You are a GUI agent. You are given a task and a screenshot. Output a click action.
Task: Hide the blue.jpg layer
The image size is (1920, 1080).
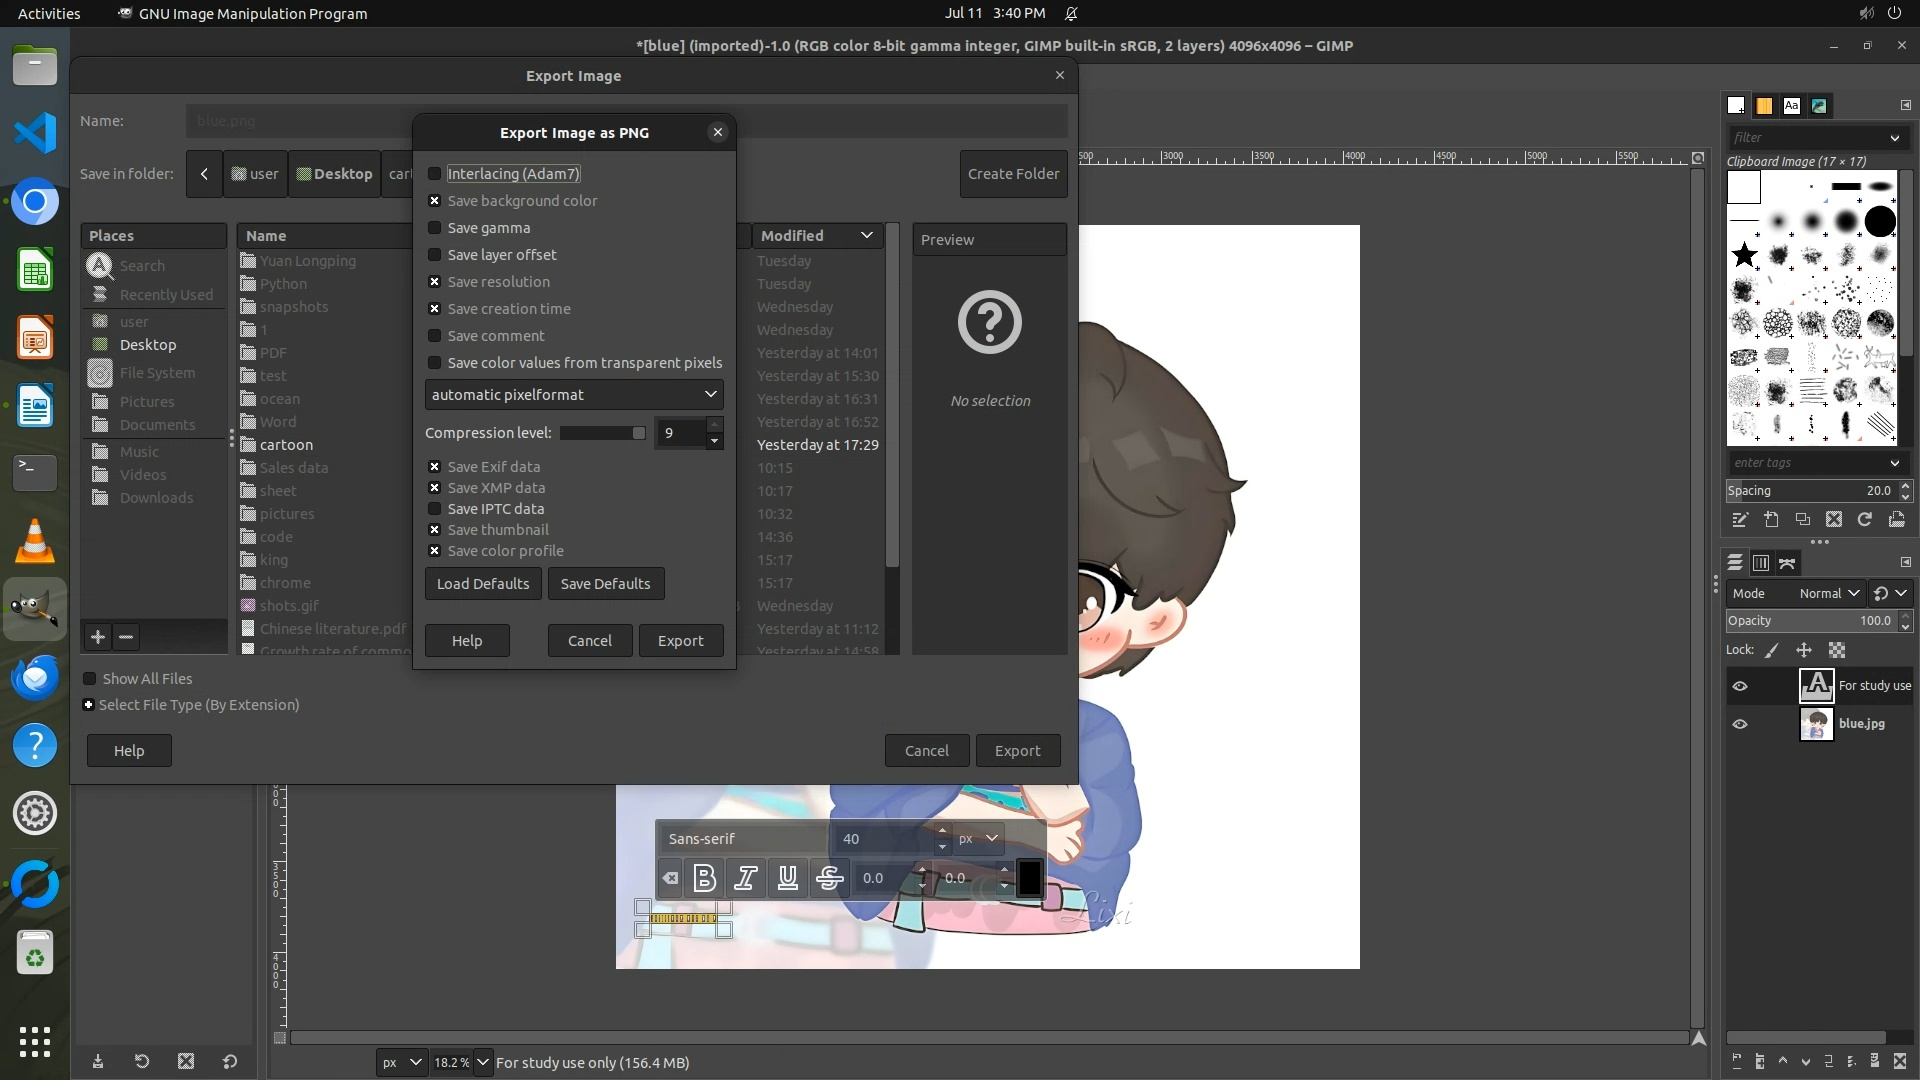click(1740, 724)
